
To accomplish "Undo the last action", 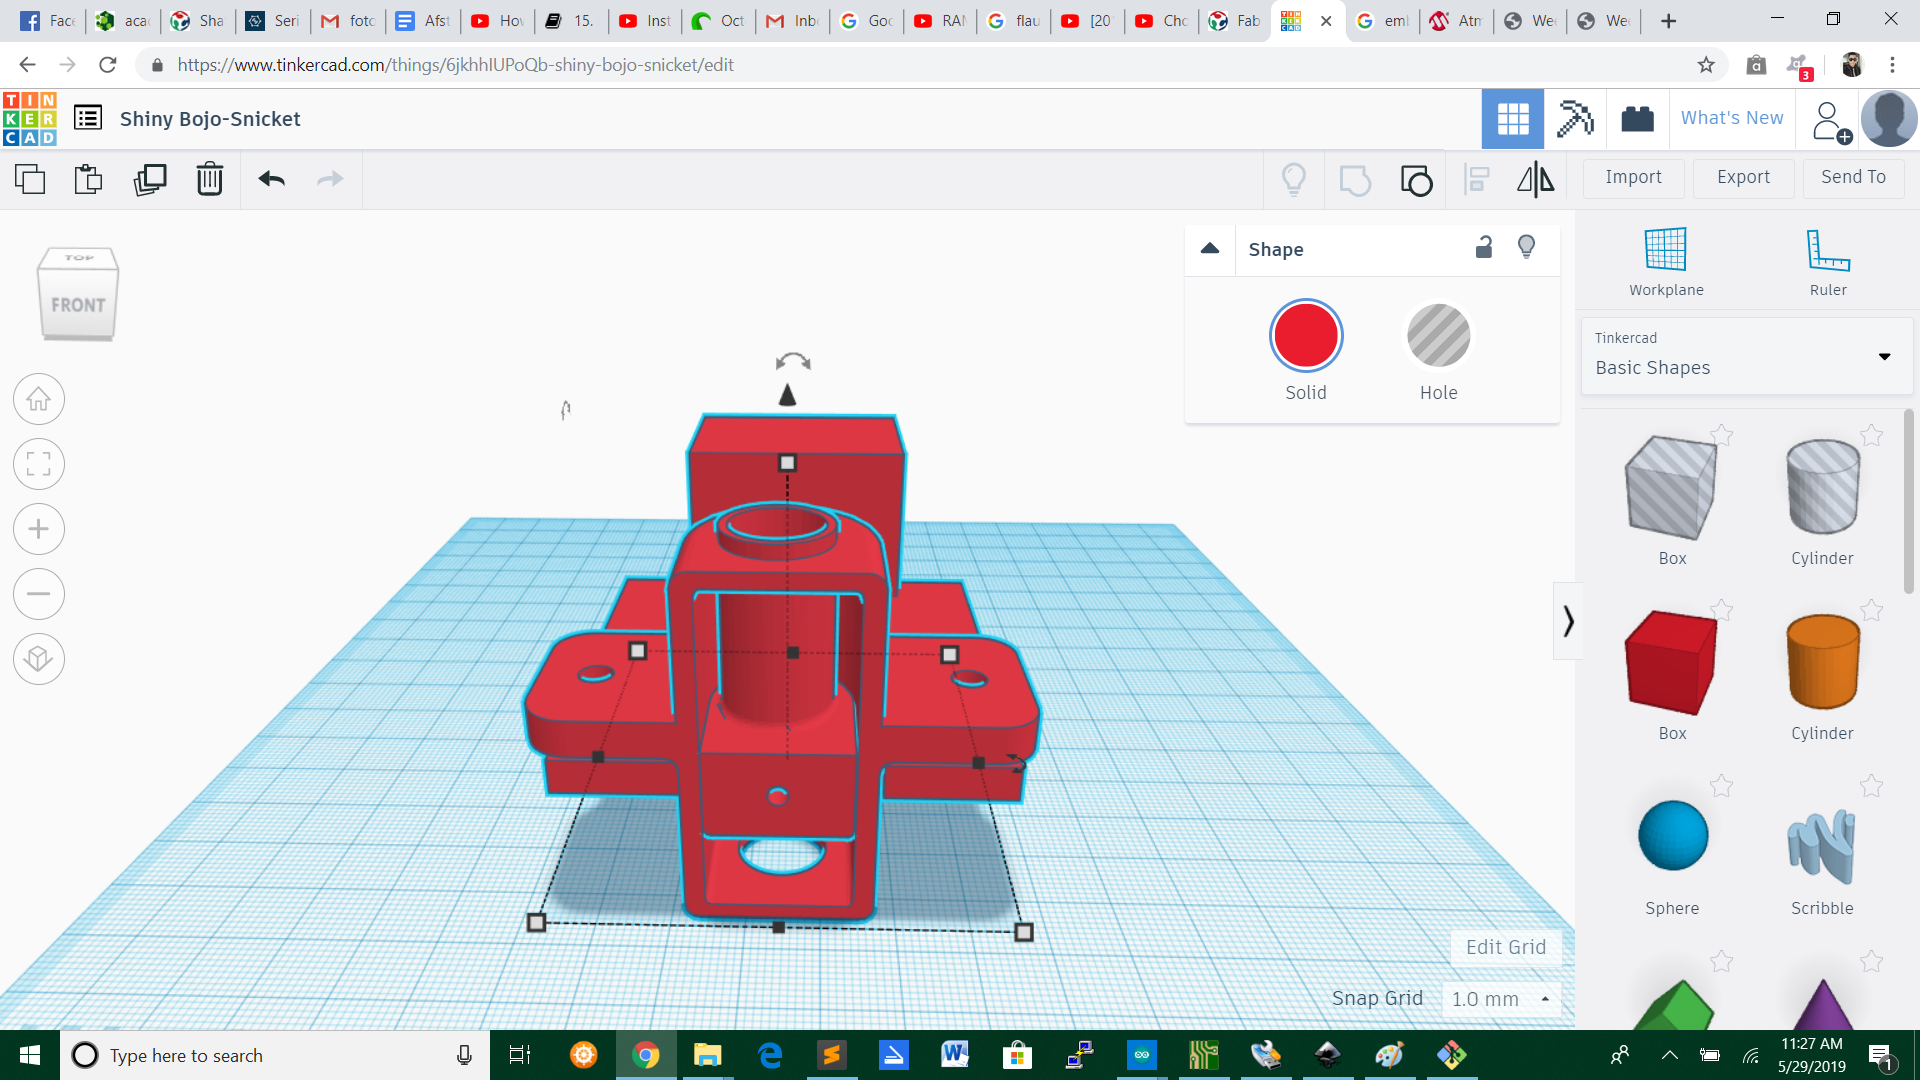I will click(271, 179).
